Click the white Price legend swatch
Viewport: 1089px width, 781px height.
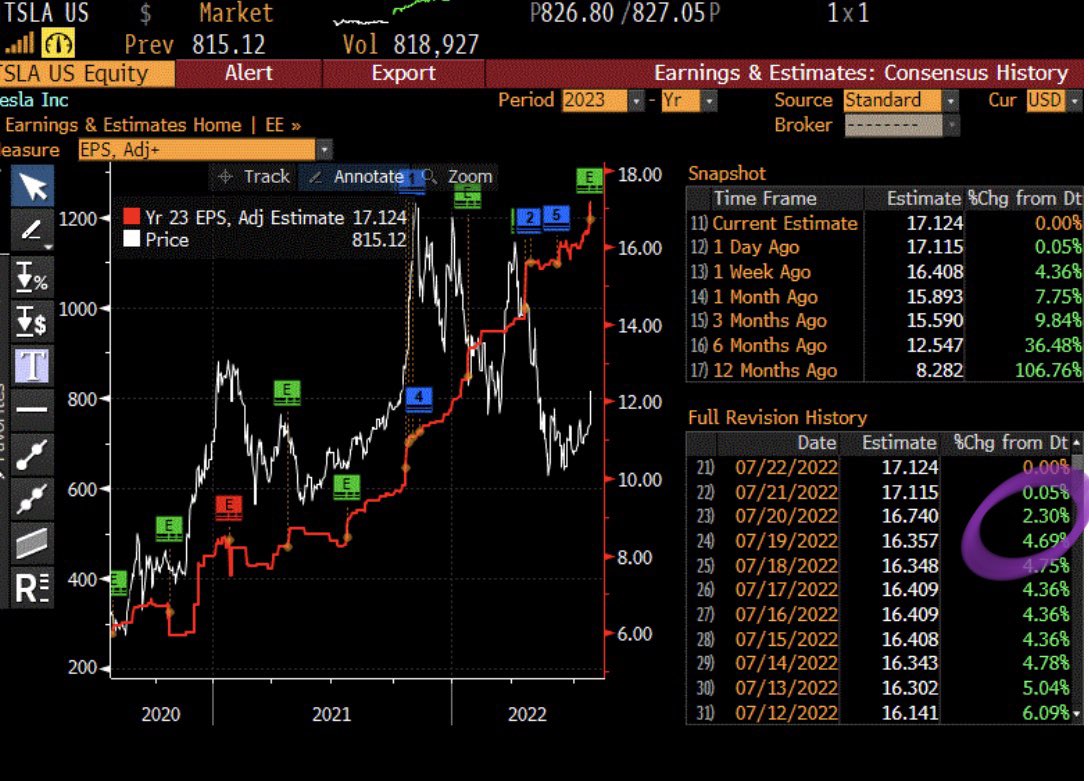point(131,239)
